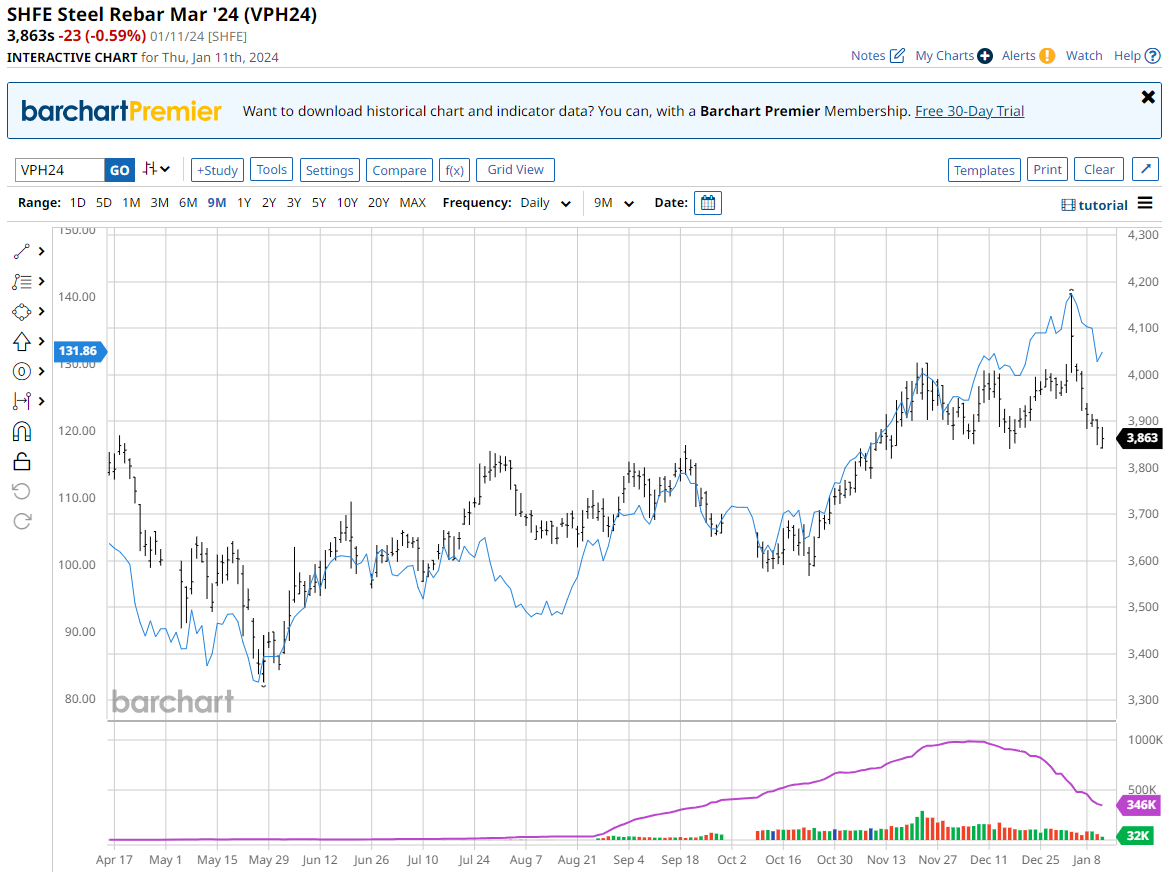Click the VPH24 symbol input field
This screenshot has height=884, width=1174.
(60, 170)
